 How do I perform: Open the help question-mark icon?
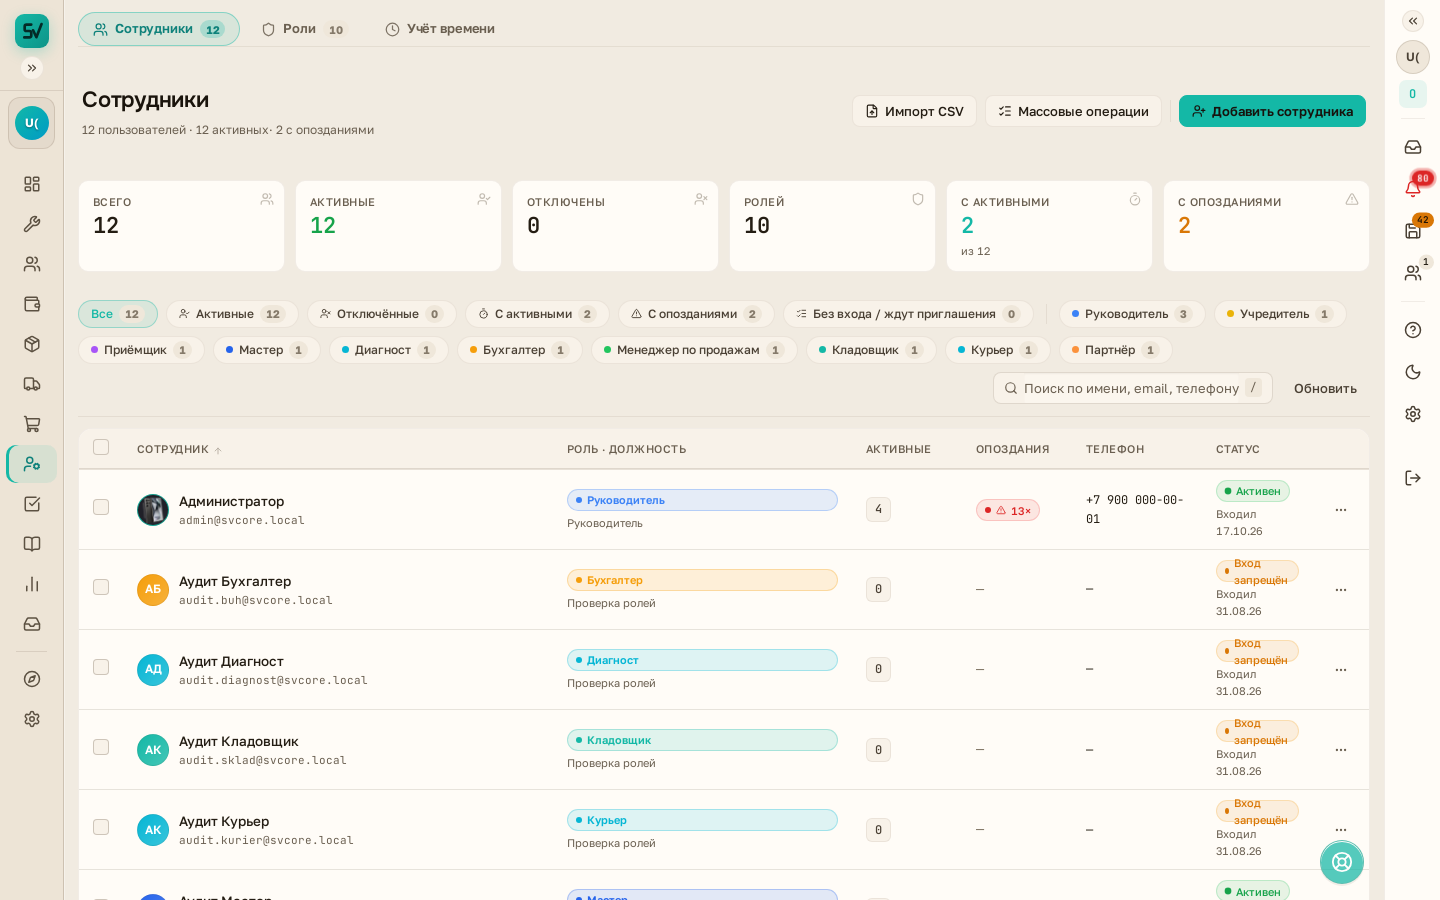[1413, 330]
